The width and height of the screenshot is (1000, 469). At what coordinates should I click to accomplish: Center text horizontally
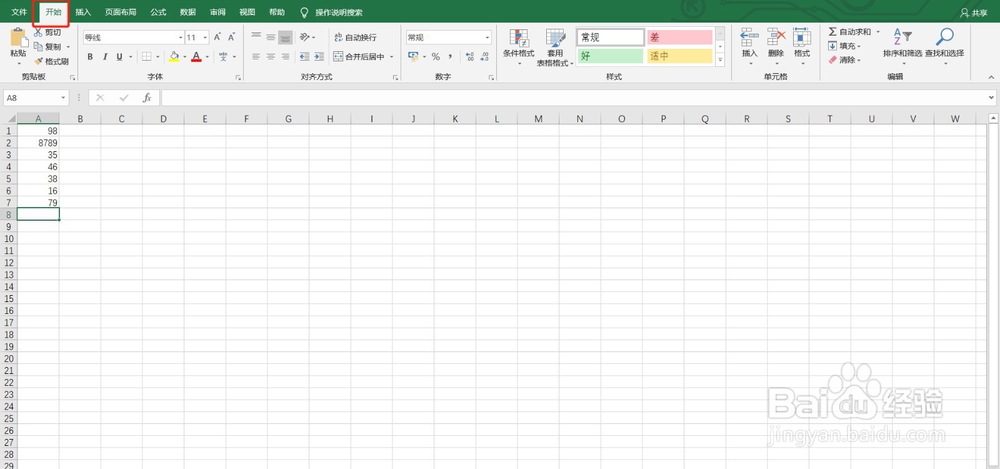coord(270,57)
